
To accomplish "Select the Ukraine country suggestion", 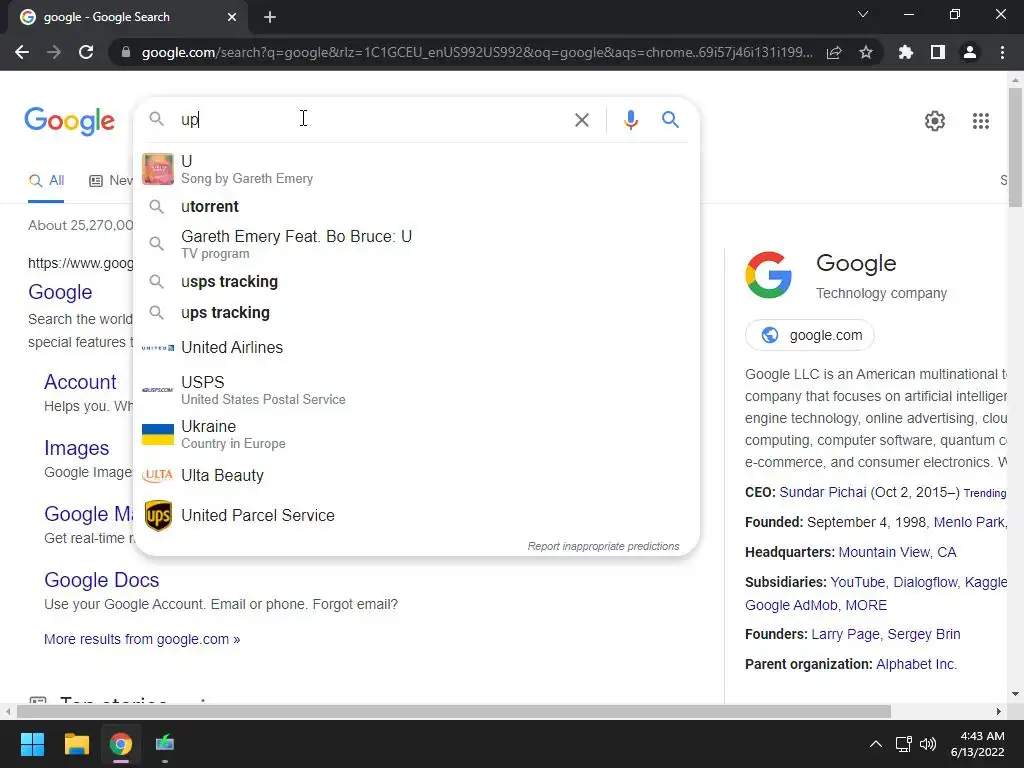I will pos(416,434).
